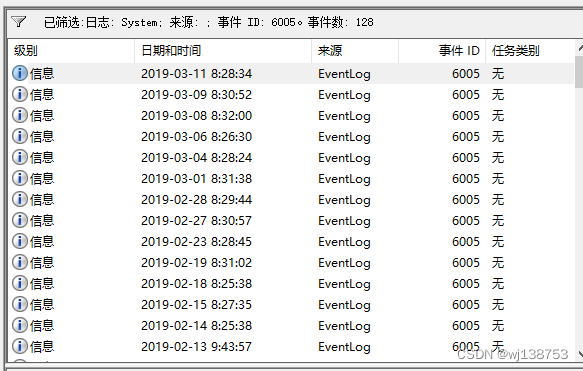Click event ID 6005 in 2019-03-01 row

(x=466, y=178)
